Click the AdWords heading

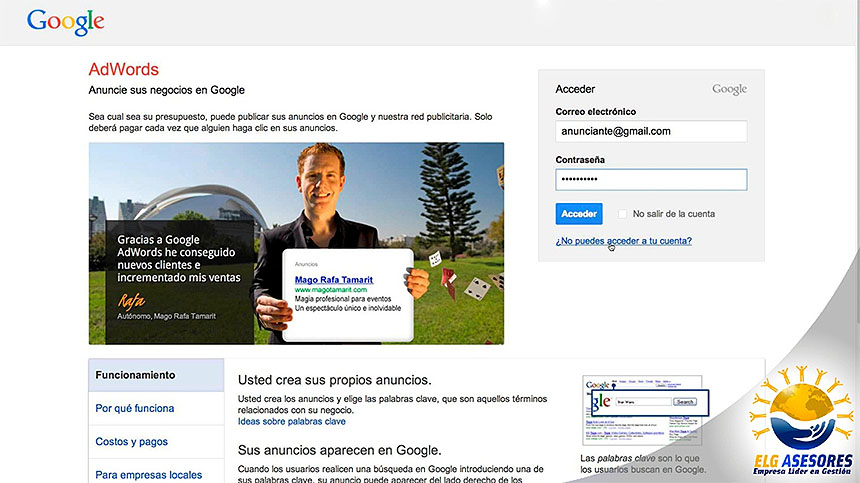tap(123, 70)
